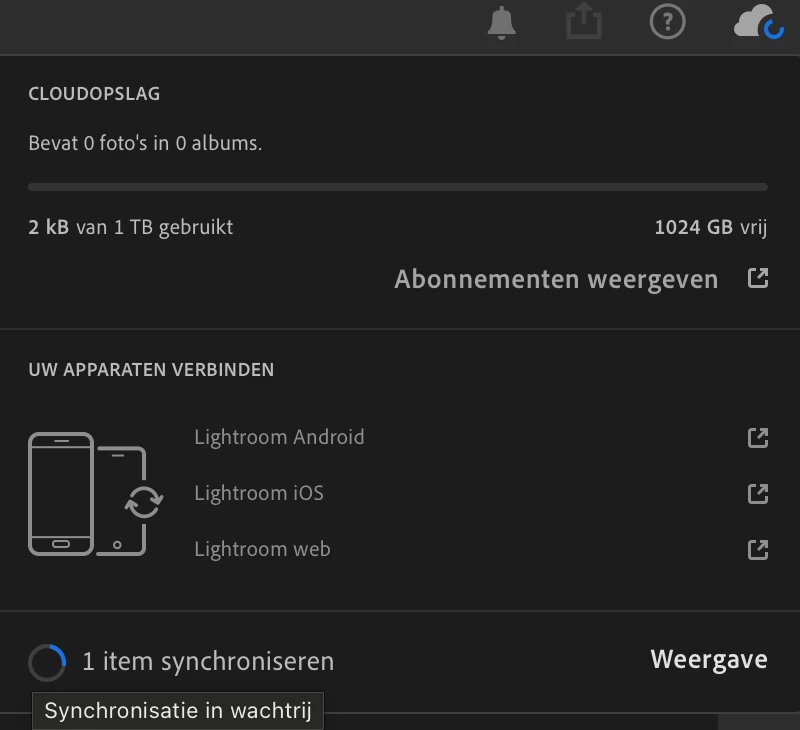Toggle the cloud sync status icon
This screenshot has width=800, height=730.
[758, 22]
